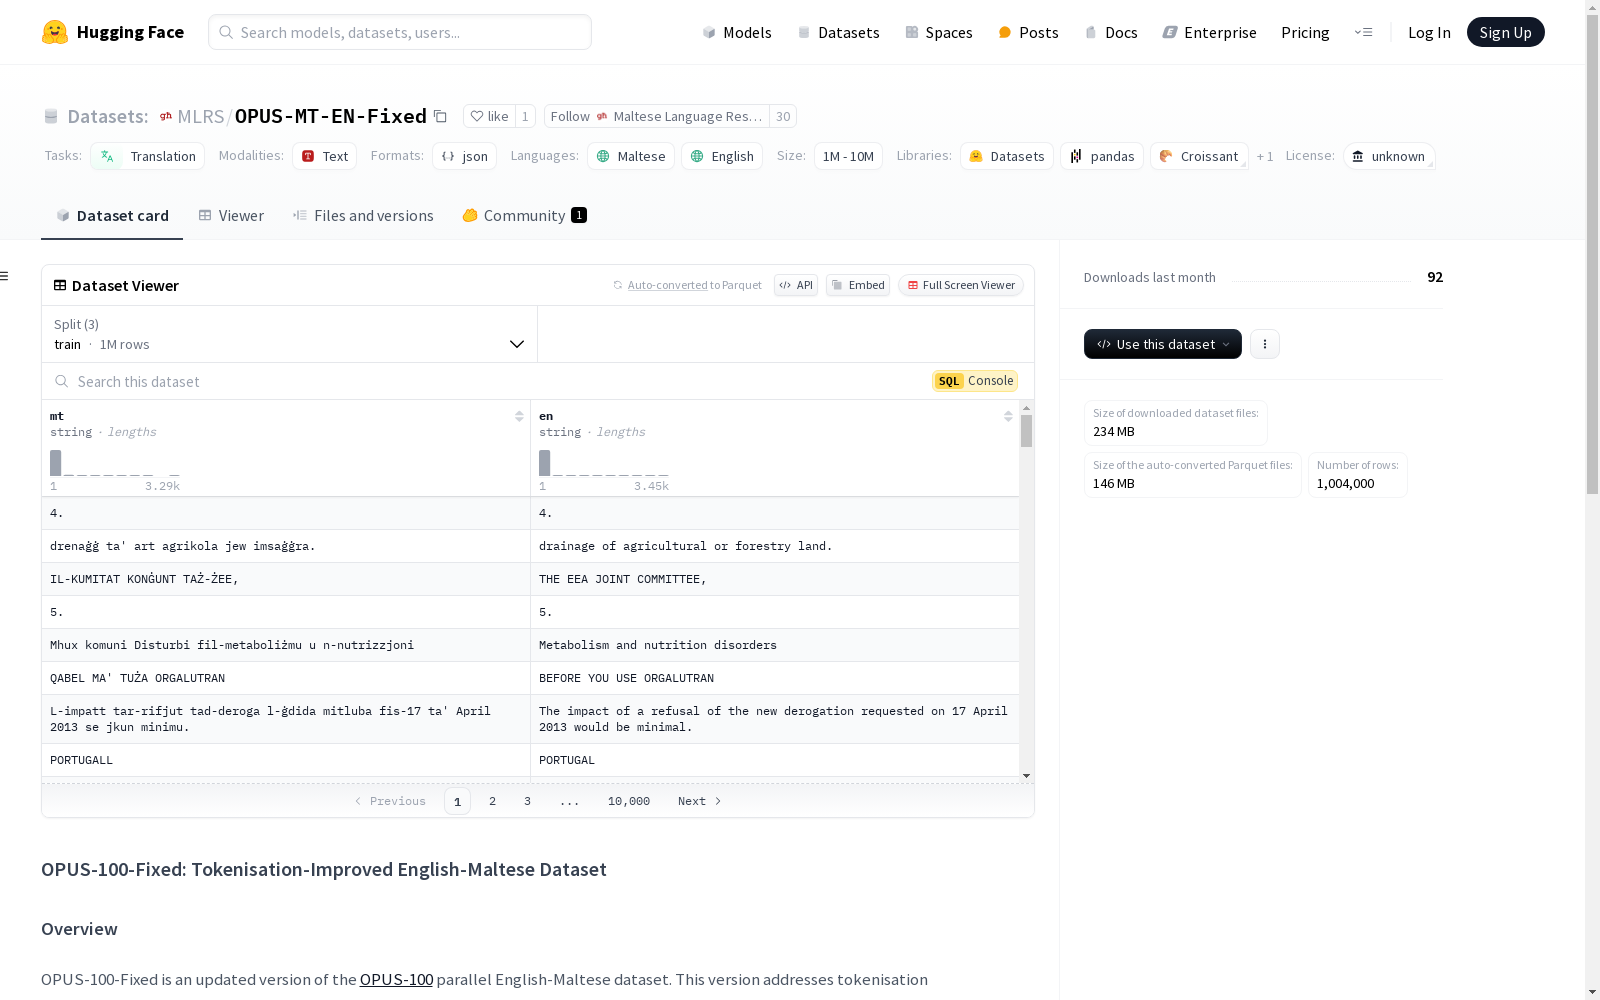Select the Croissant library tag
This screenshot has width=1600, height=1000.
1199,156
